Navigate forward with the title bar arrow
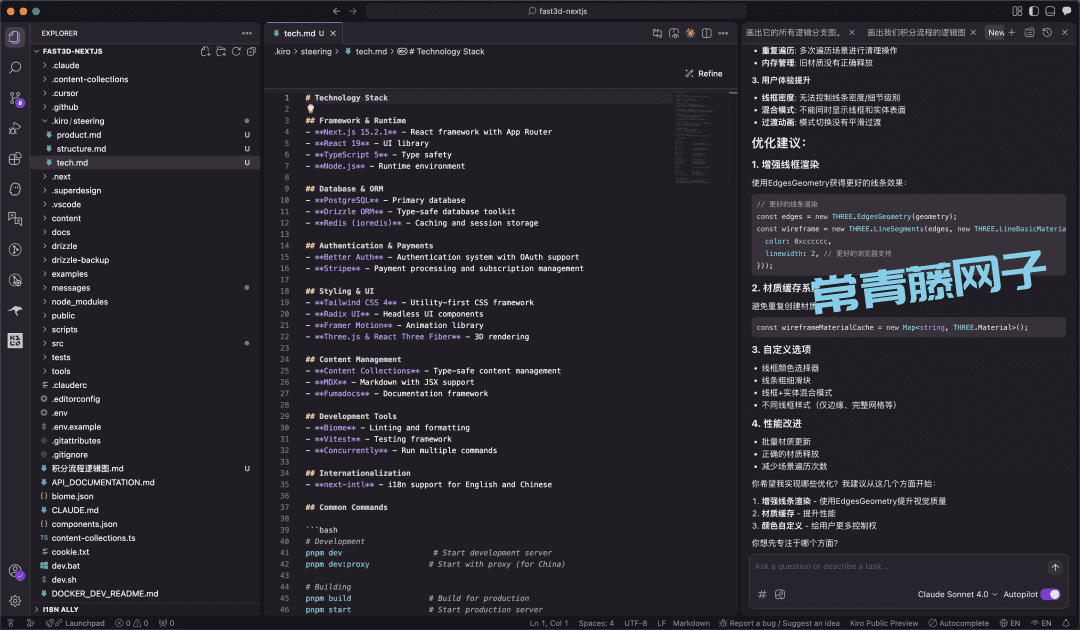 353,11
